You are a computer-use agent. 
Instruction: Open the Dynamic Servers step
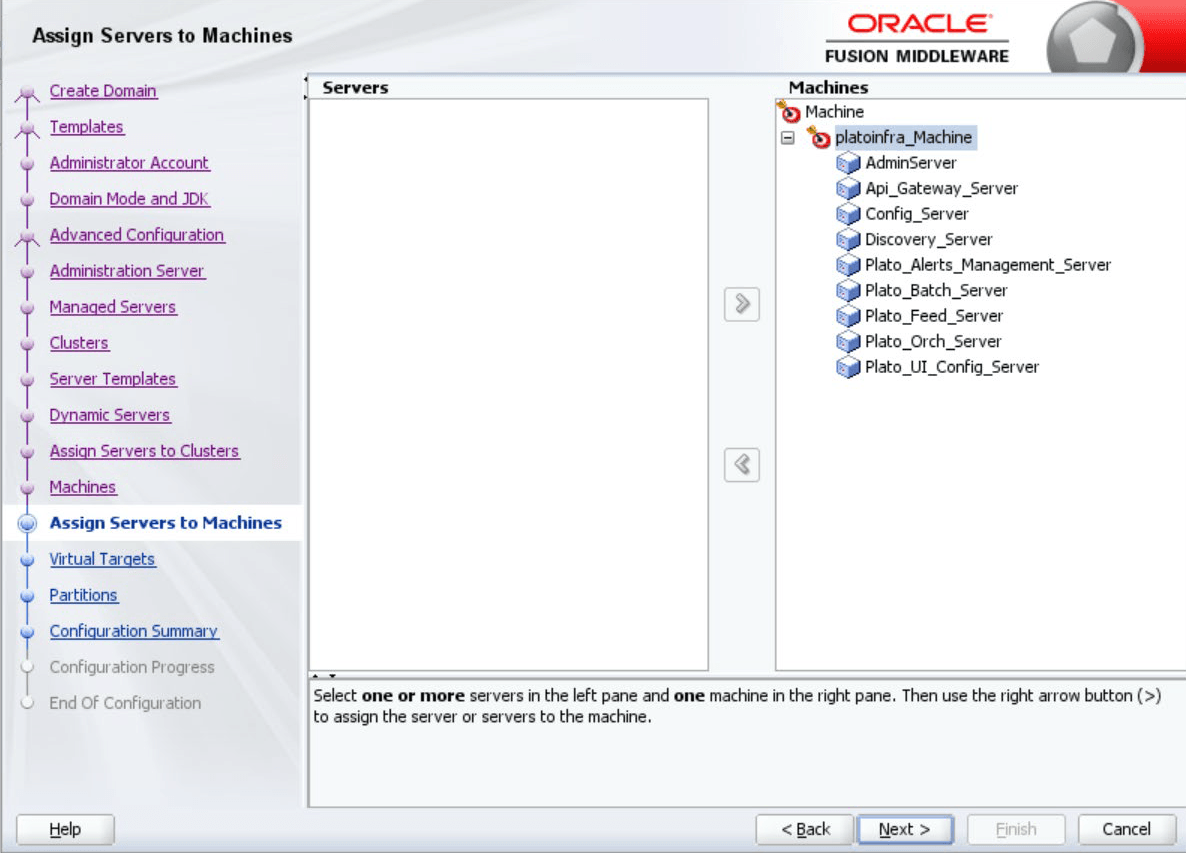point(110,415)
